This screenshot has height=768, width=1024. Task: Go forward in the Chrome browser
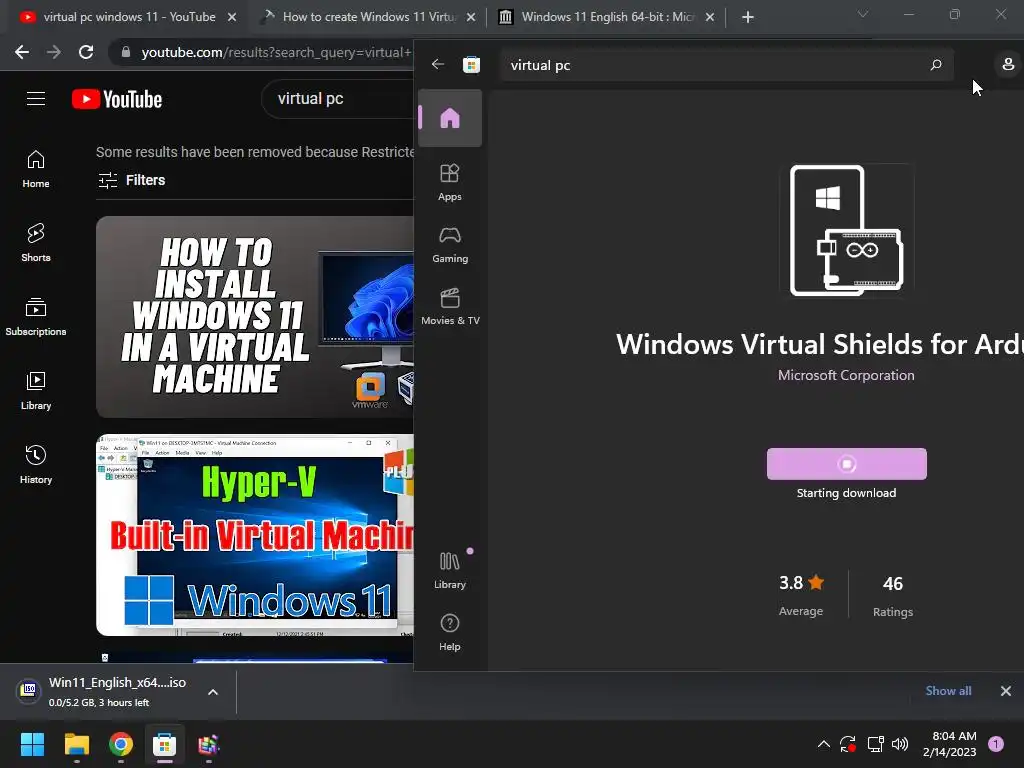54,52
